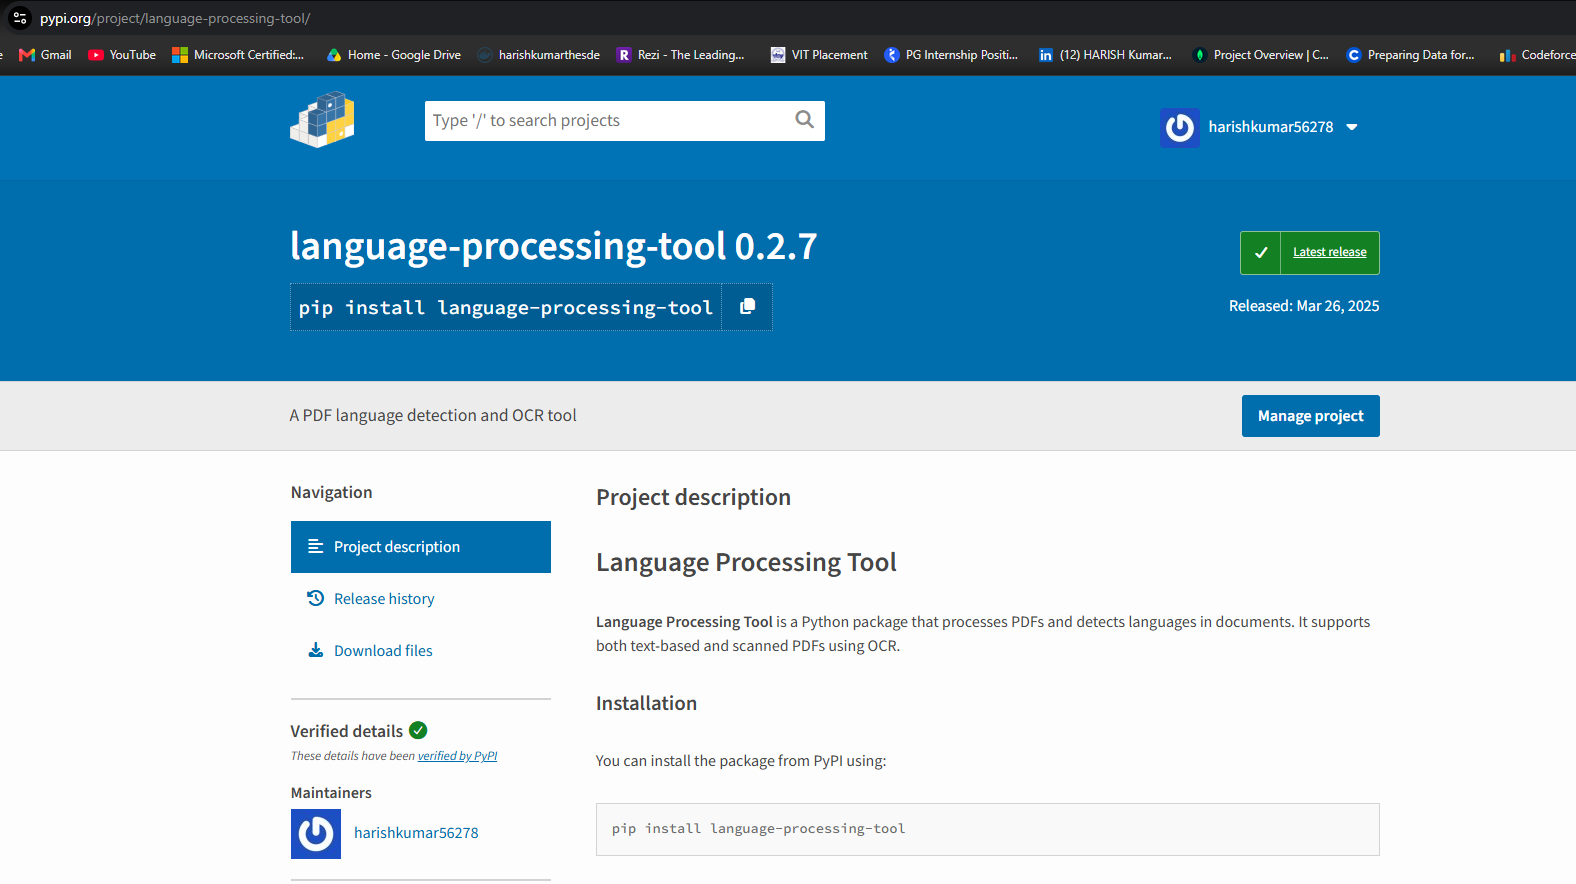Select the Project description tab
This screenshot has height=884, width=1576.
click(421, 547)
